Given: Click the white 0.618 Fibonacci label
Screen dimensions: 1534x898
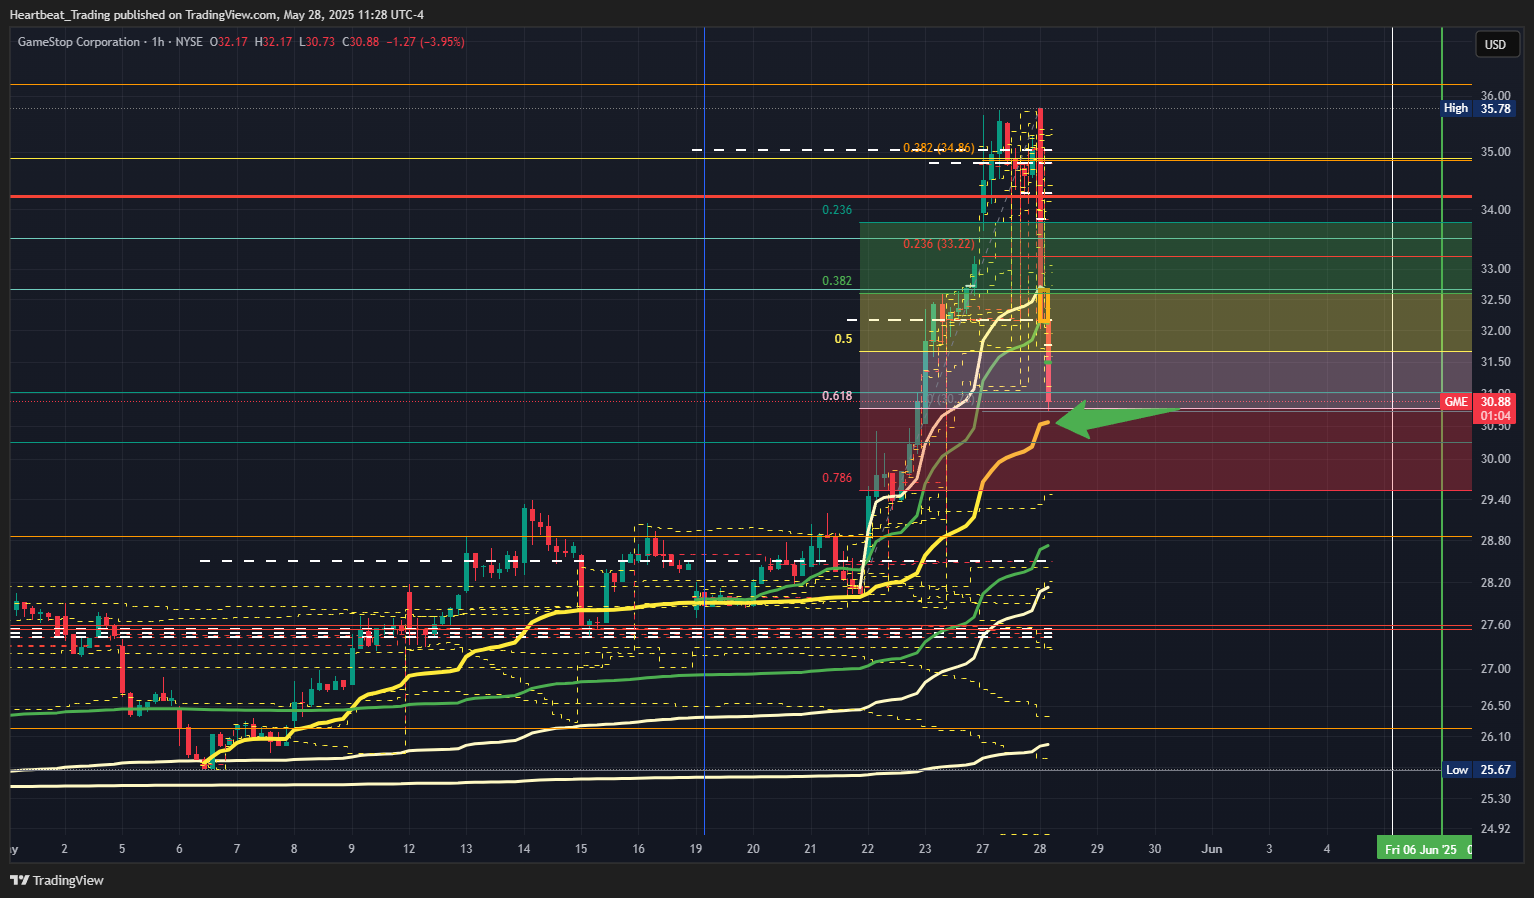Looking at the screenshot, I should click(837, 396).
